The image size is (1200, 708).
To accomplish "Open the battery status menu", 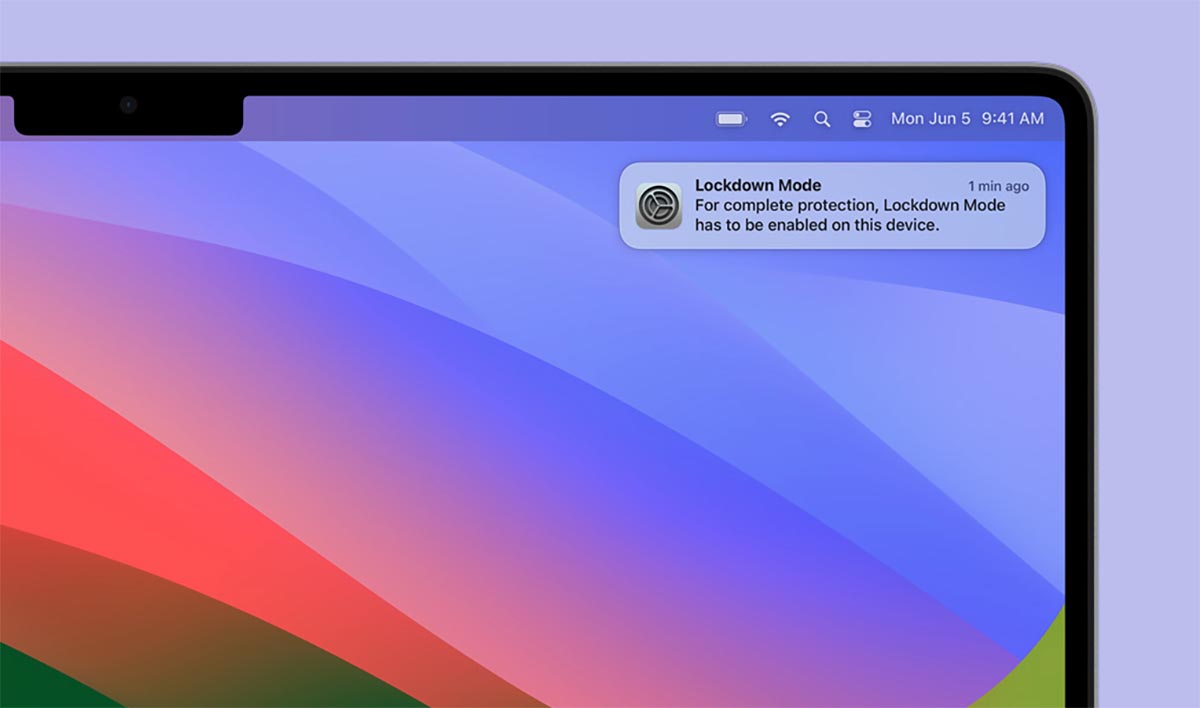I will [x=732, y=119].
